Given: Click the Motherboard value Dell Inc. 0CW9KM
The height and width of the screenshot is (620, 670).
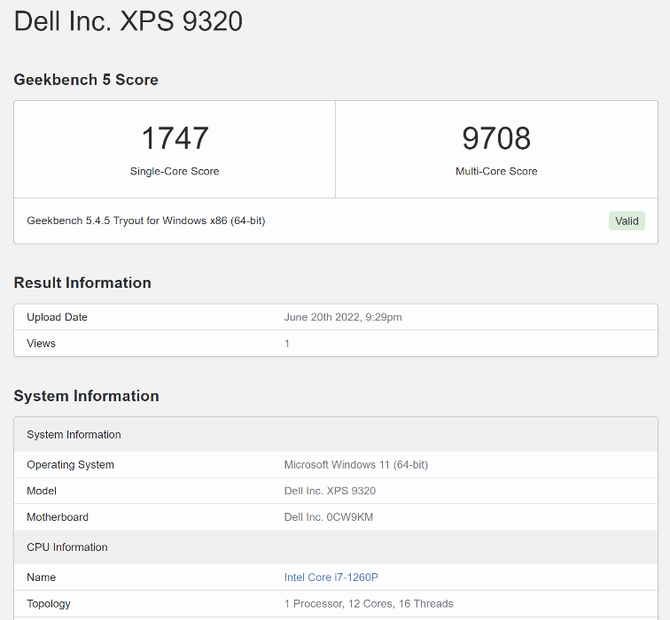Looking at the screenshot, I should click(329, 517).
